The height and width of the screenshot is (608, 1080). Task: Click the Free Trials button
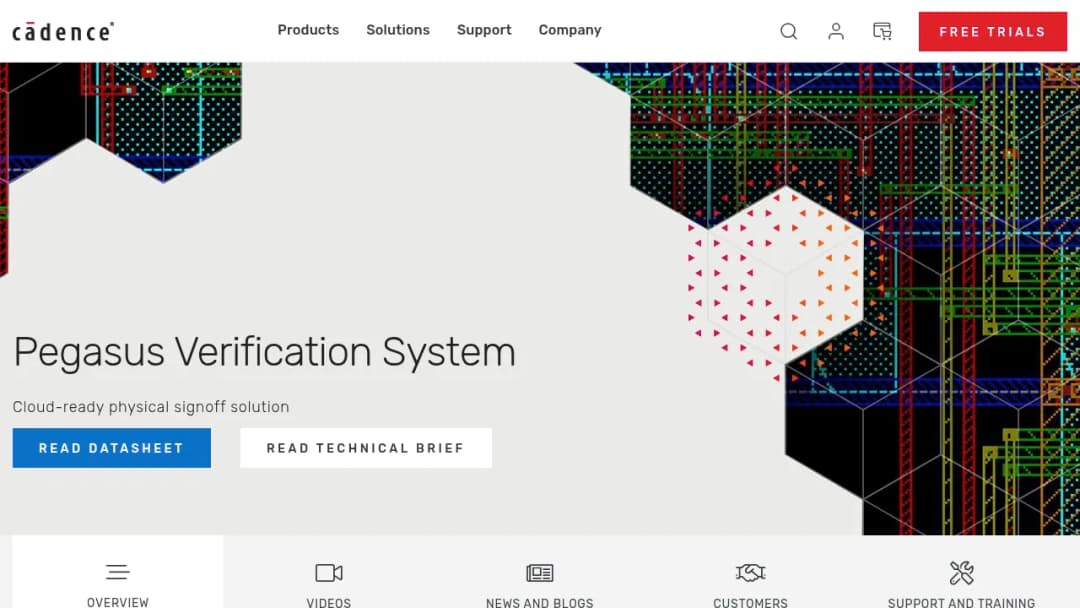coord(993,32)
